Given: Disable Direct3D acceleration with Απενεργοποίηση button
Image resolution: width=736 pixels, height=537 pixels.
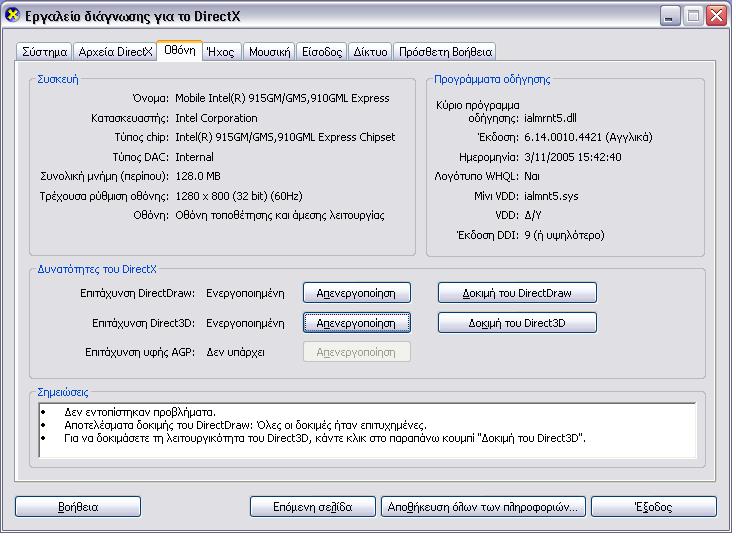Looking at the screenshot, I should point(357,323).
